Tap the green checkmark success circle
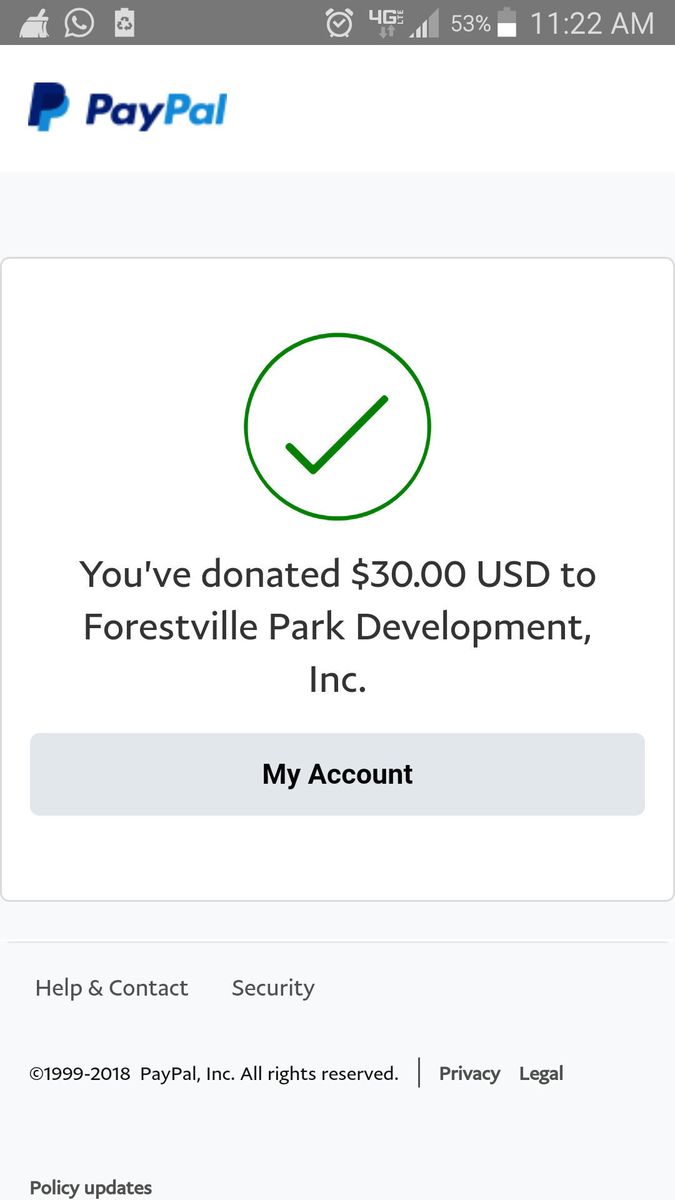 [337, 427]
